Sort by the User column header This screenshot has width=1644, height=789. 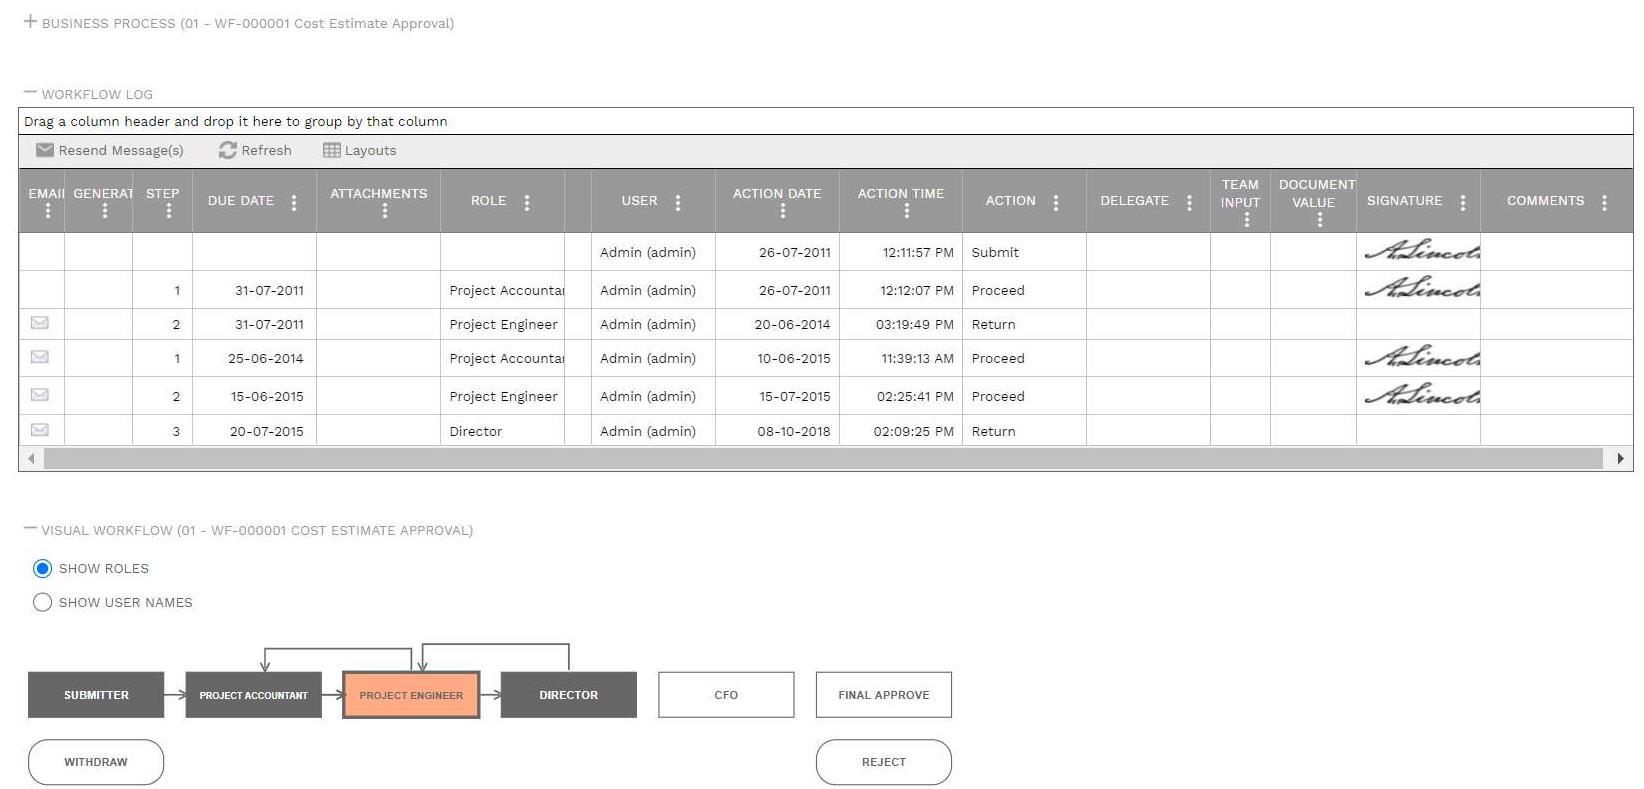tap(639, 201)
